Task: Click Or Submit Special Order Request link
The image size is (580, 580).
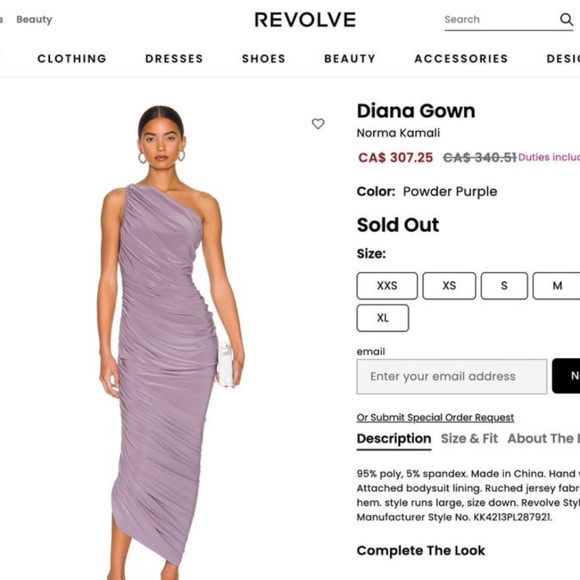Action: (x=435, y=418)
